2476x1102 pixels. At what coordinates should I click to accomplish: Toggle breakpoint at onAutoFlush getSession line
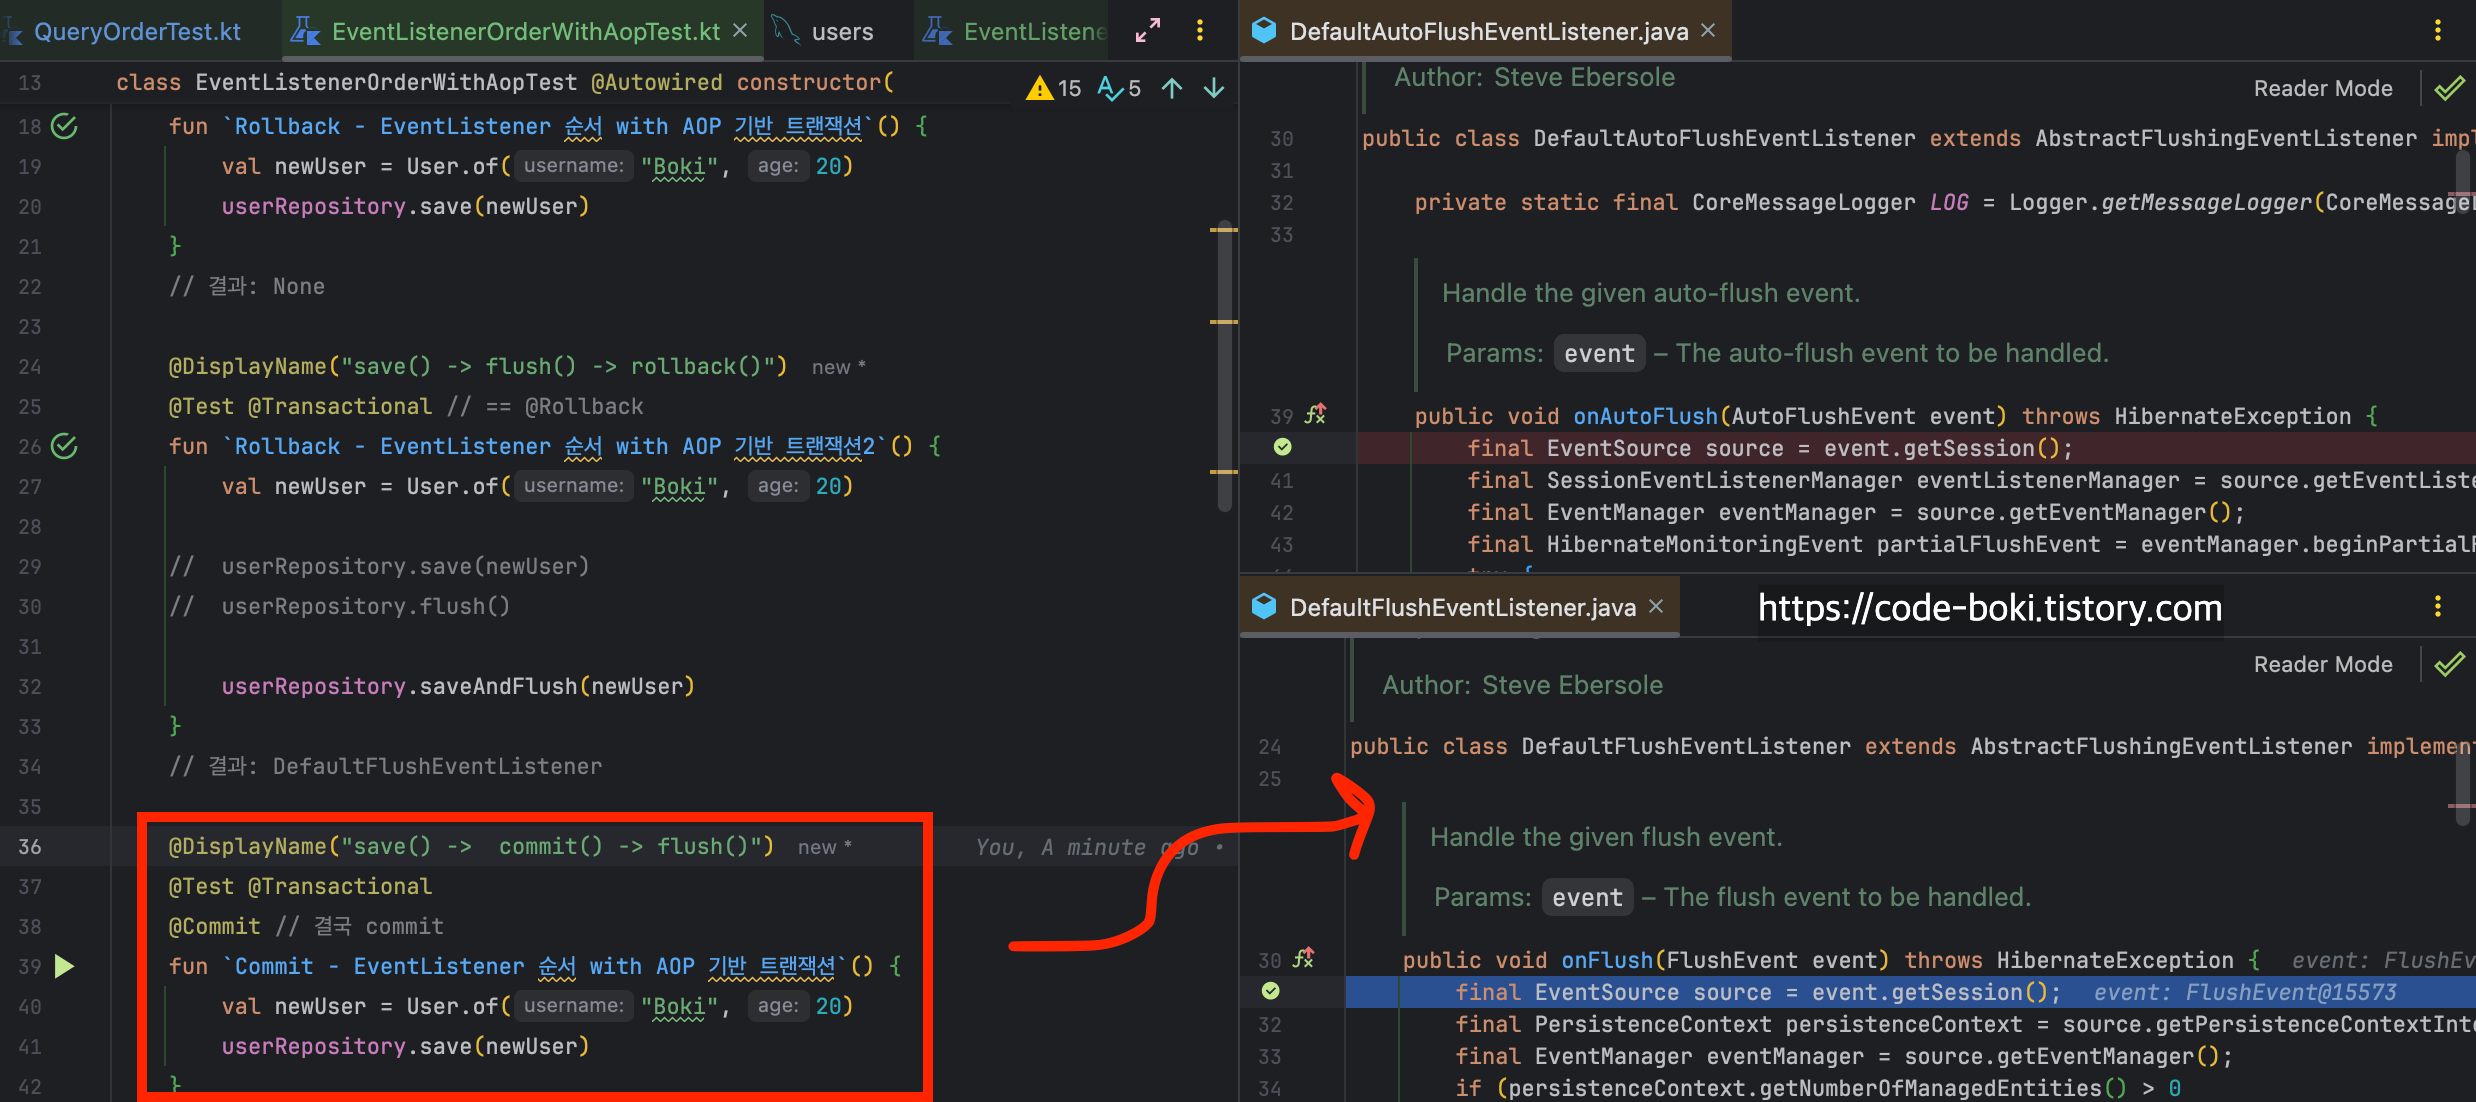click(1283, 447)
